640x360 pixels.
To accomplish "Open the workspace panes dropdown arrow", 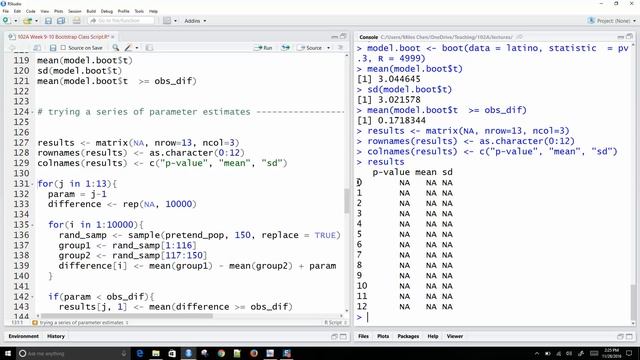I will (x=176, y=21).
